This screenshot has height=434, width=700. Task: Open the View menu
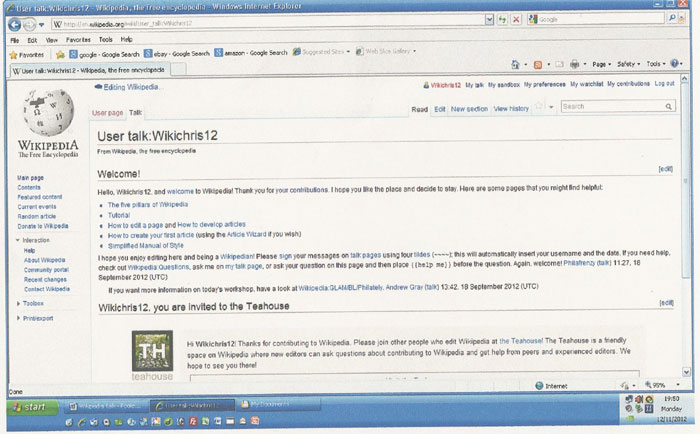coord(51,40)
